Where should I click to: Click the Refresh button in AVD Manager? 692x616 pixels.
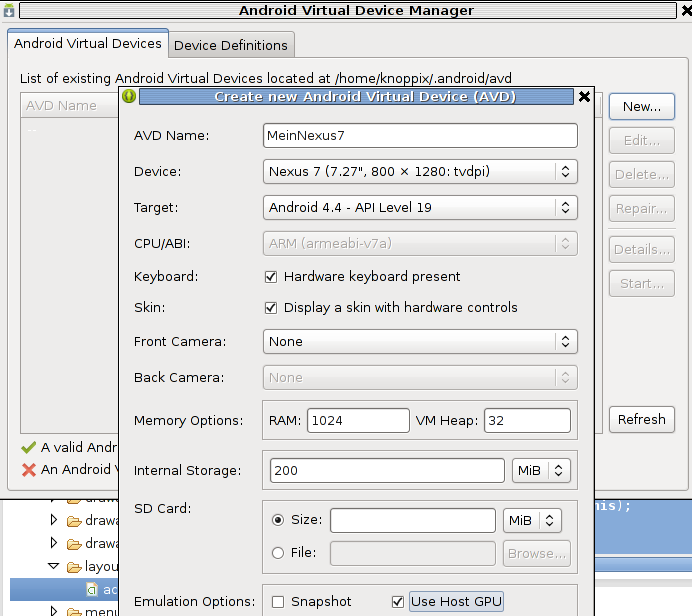[x=642, y=420]
